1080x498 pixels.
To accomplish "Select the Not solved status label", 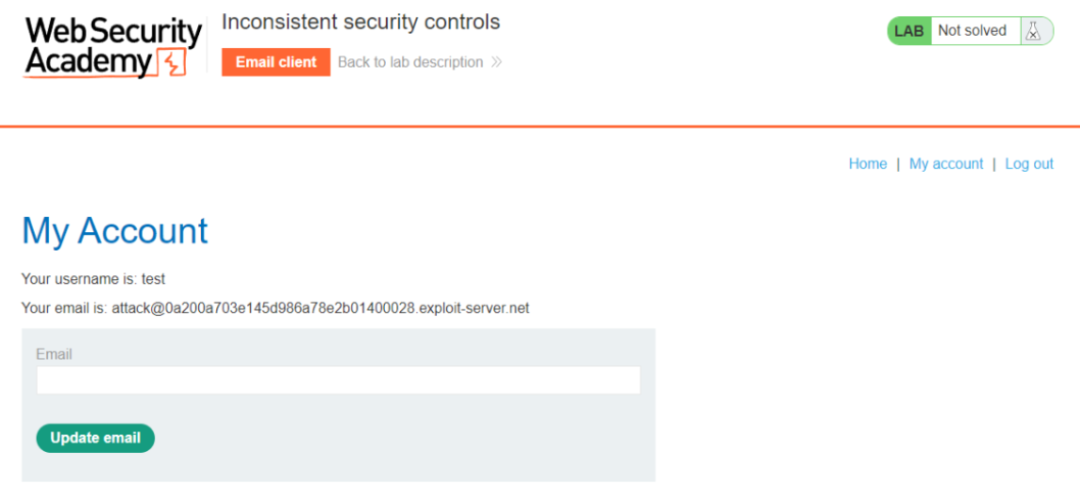I will point(972,31).
